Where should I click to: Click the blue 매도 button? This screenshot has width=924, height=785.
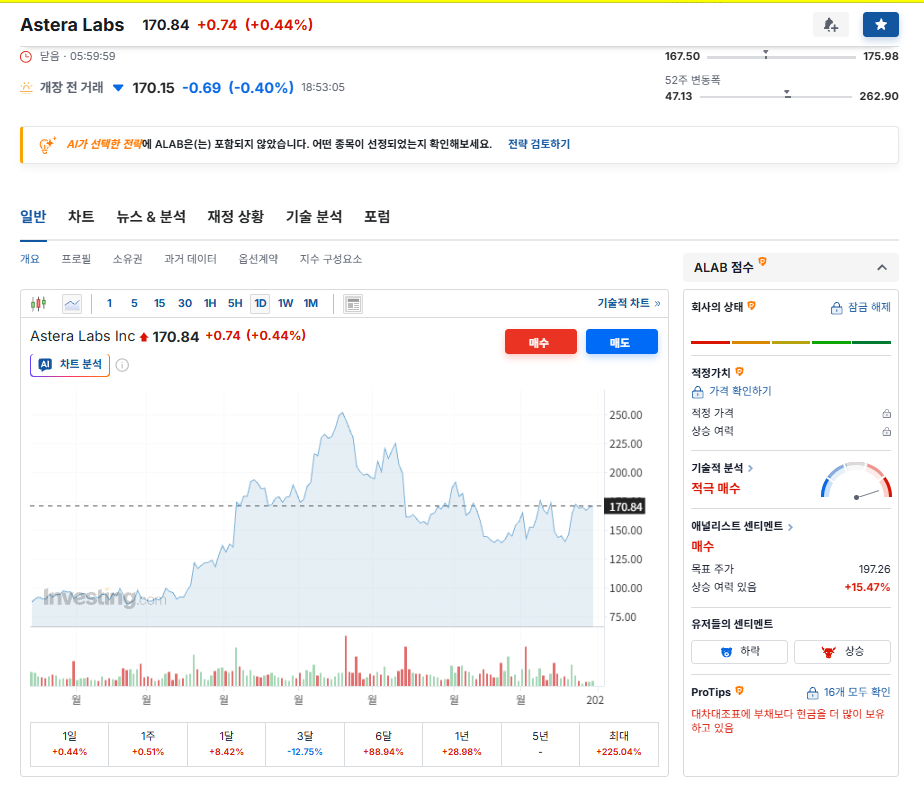(622, 342)
